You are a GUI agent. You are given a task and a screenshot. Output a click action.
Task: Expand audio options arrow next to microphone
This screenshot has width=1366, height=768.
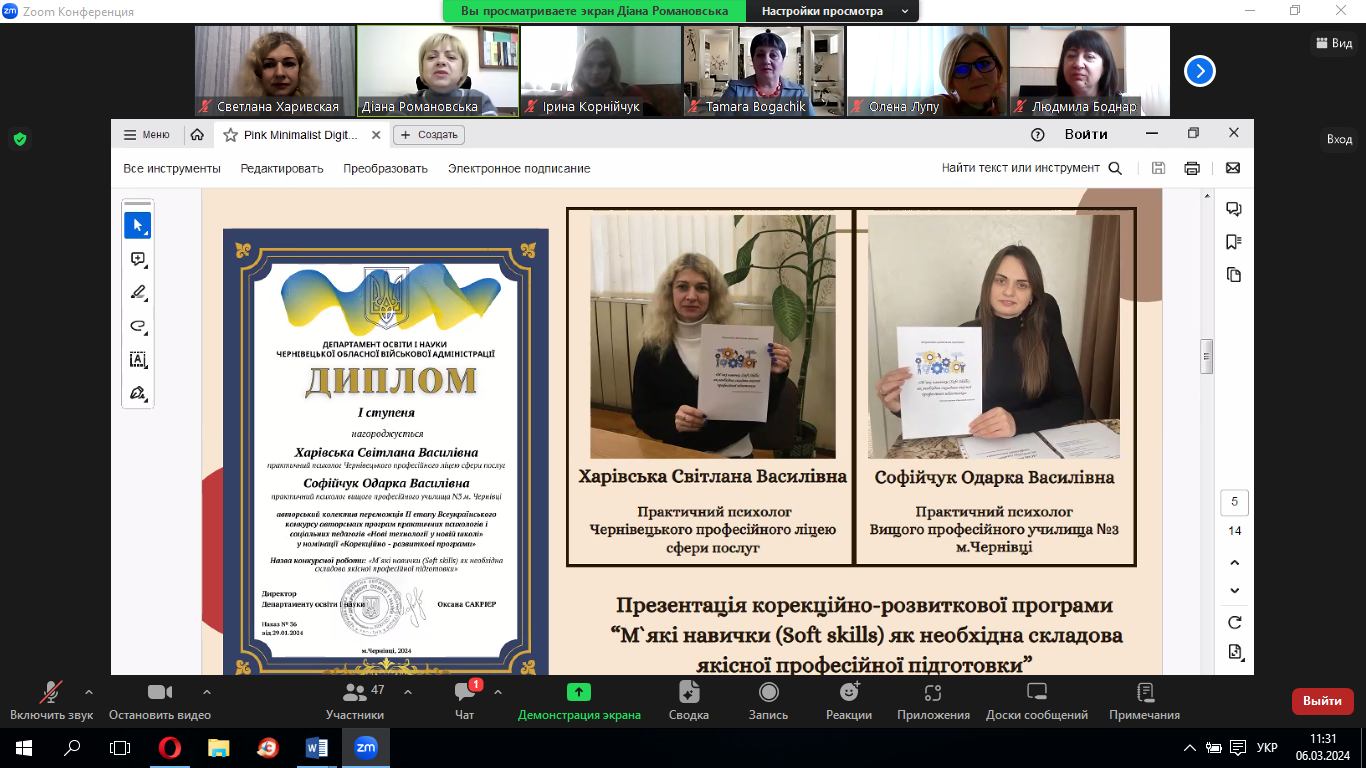pos(89,692)
